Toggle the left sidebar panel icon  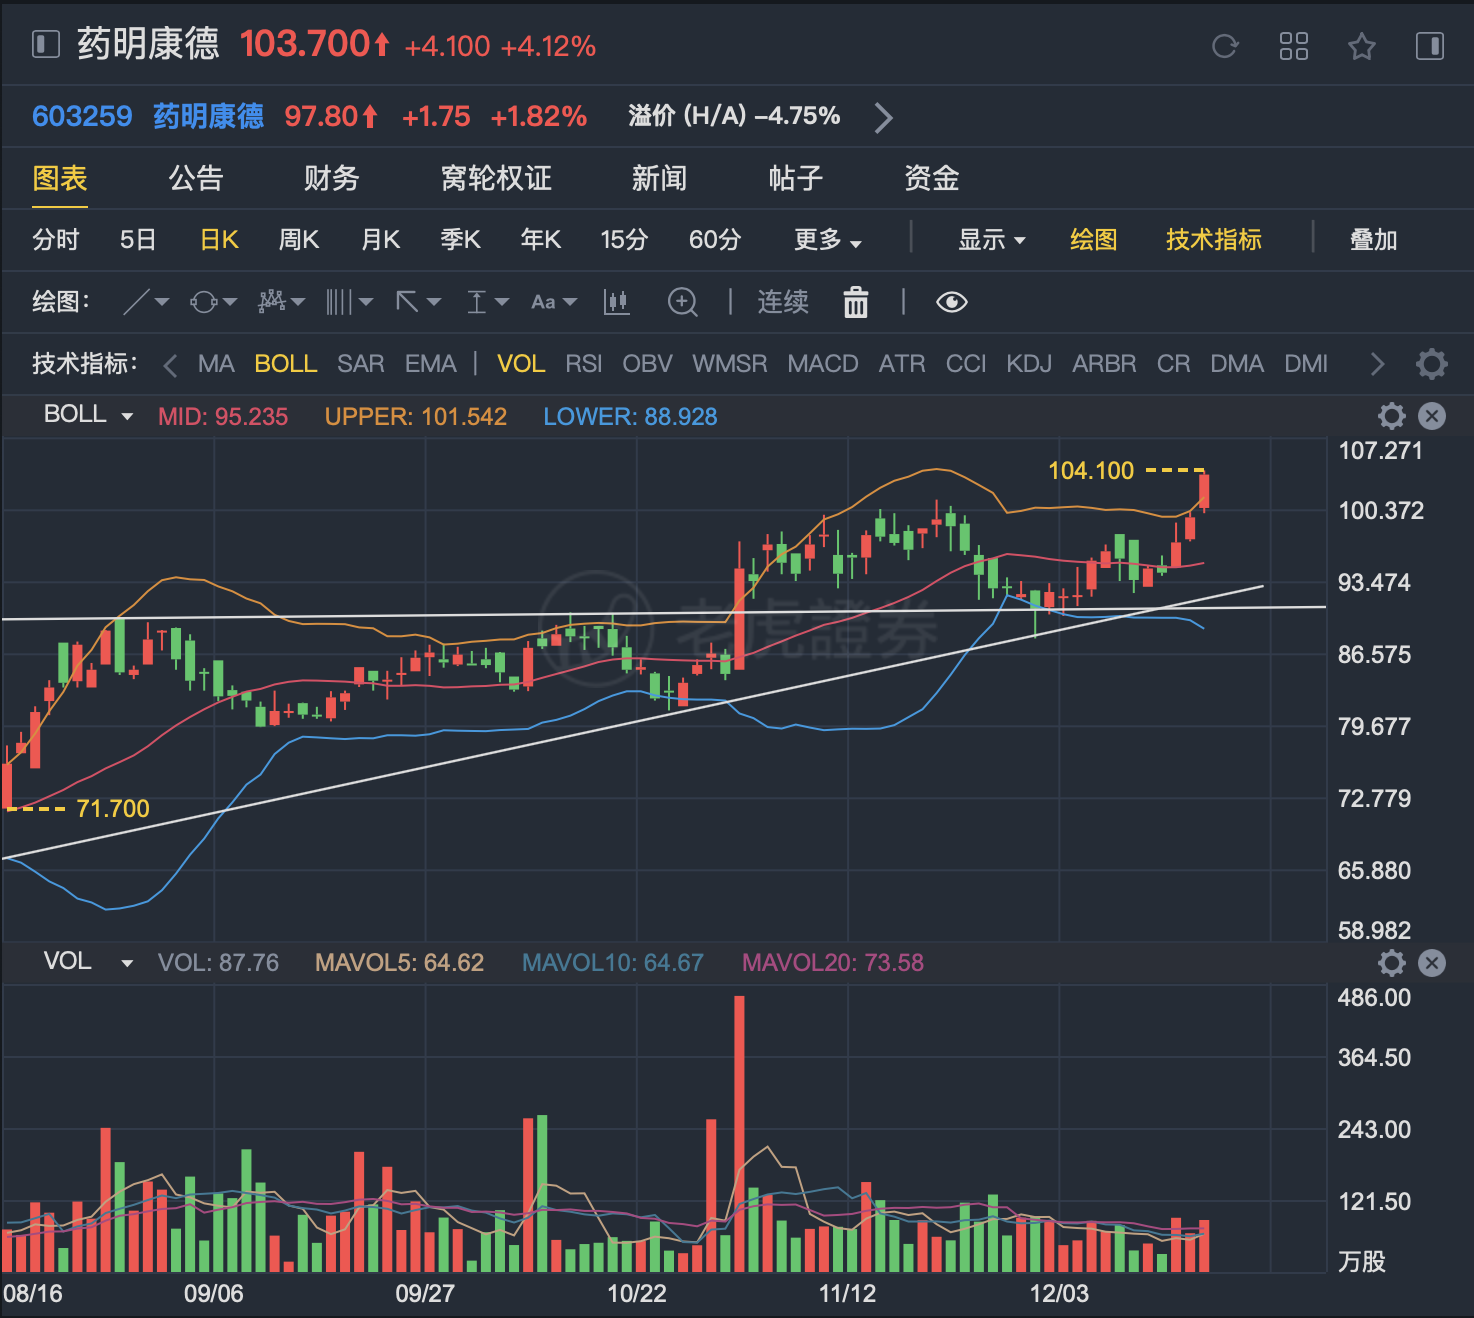[x=46, y=44]
